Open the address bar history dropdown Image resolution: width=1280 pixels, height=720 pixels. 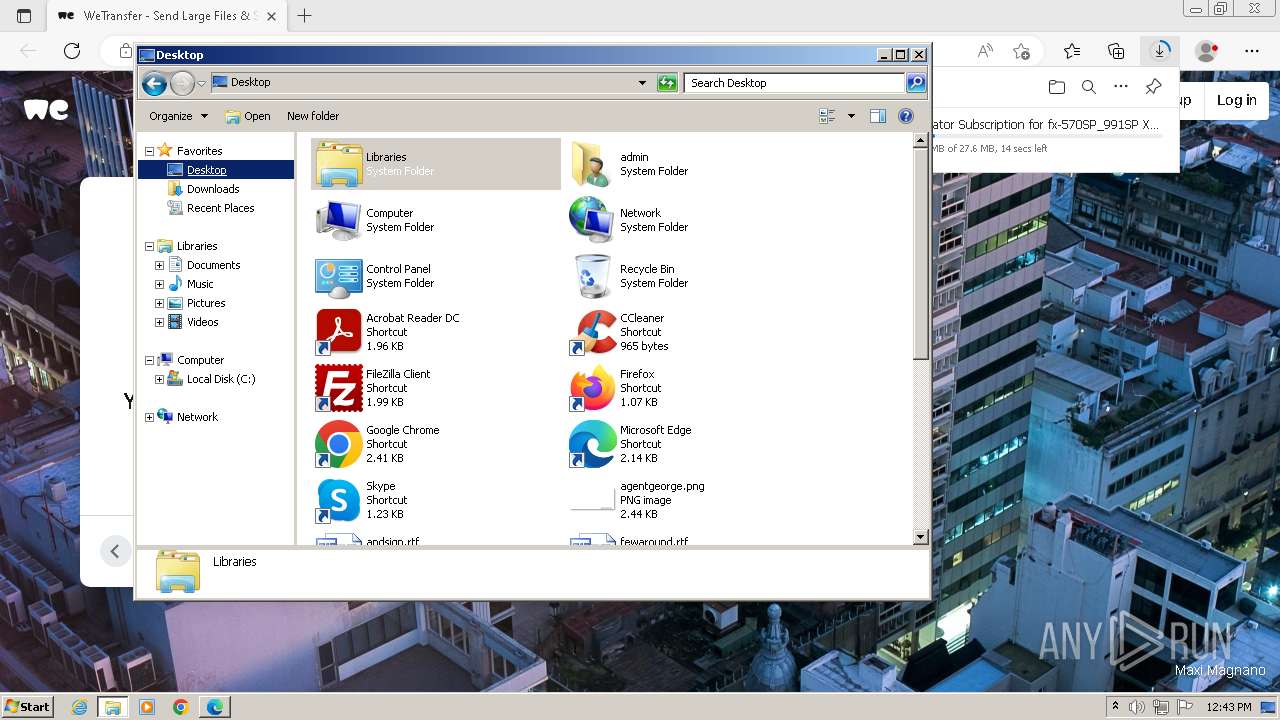point(642,83)
